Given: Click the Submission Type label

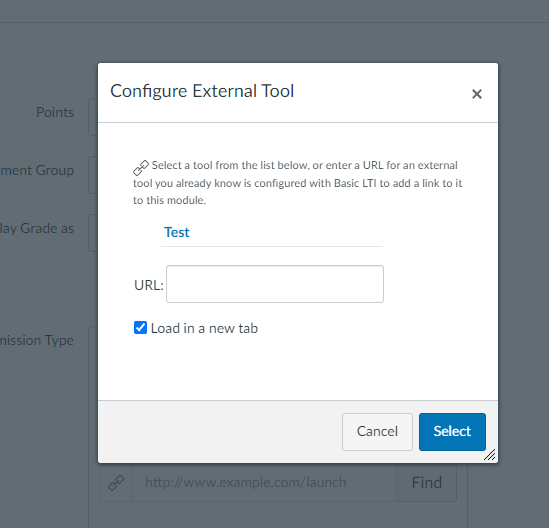Looking at the screenshot, I should (x=37, y=340).
